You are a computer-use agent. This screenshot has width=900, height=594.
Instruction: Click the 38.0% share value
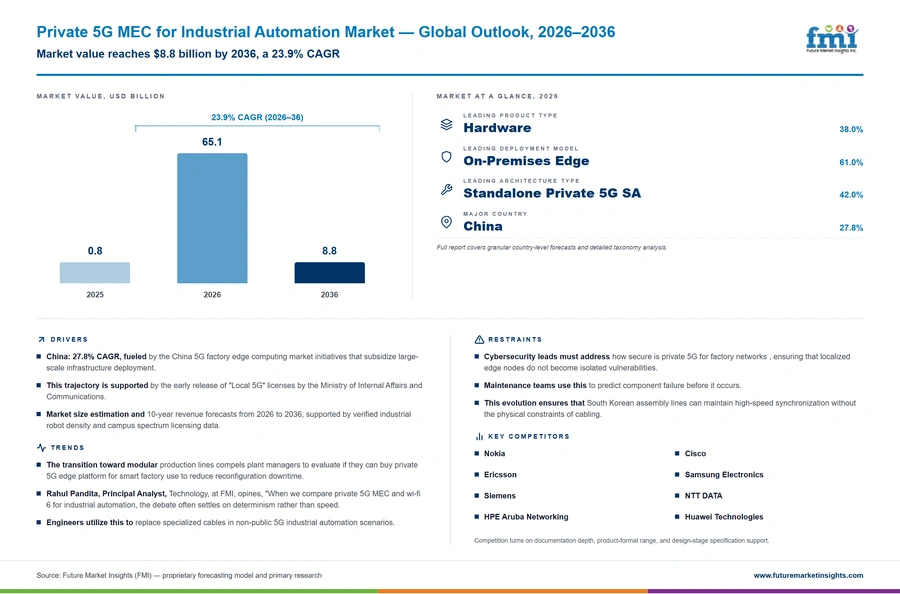(x=851, y=130)
